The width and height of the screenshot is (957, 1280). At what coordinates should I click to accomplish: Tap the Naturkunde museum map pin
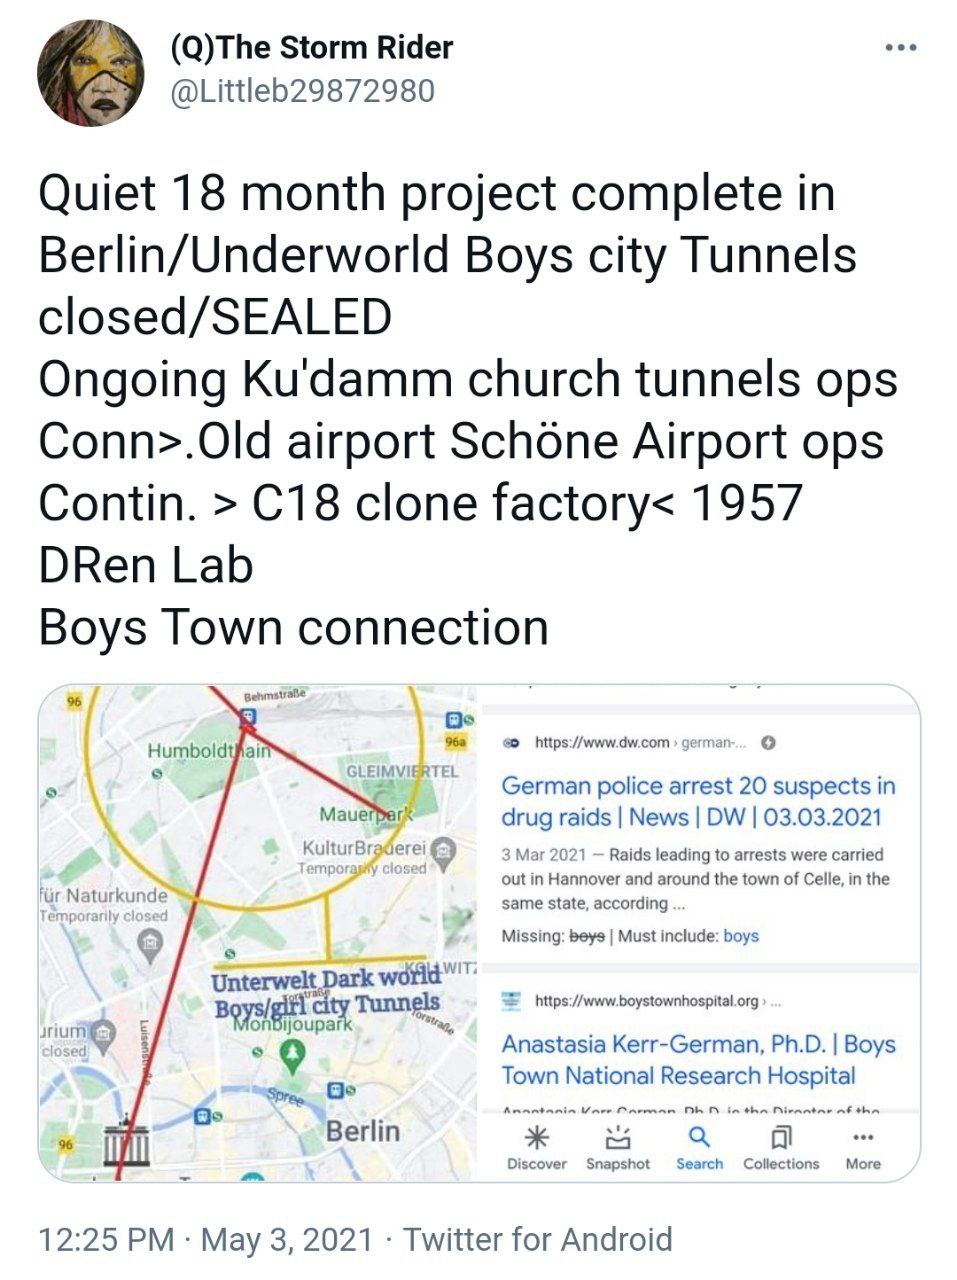click(149, 945)
